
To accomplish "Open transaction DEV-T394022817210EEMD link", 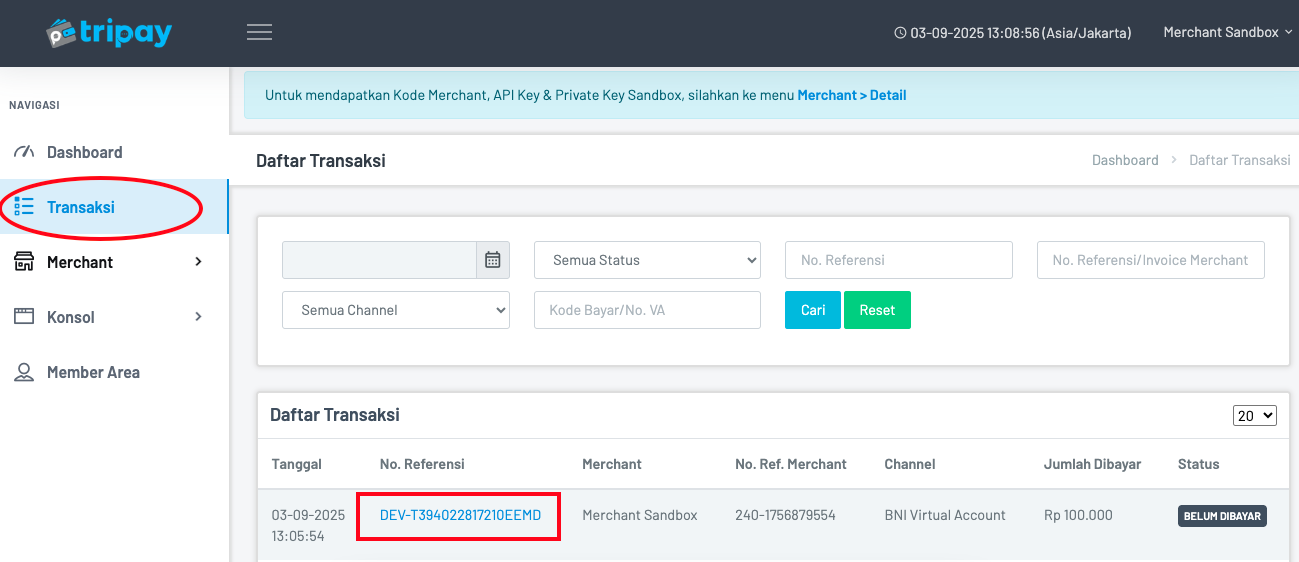I will [x=460, y=515].
